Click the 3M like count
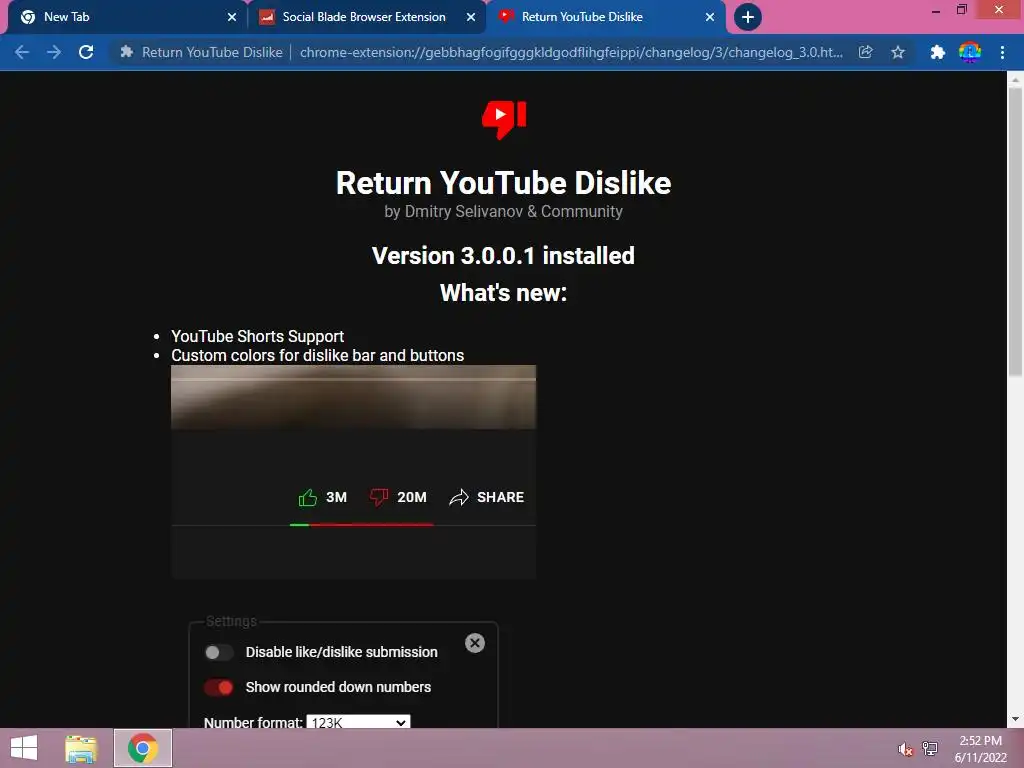Image resolution: width=1024 pixels, height=768 pixels. [336, 498]
